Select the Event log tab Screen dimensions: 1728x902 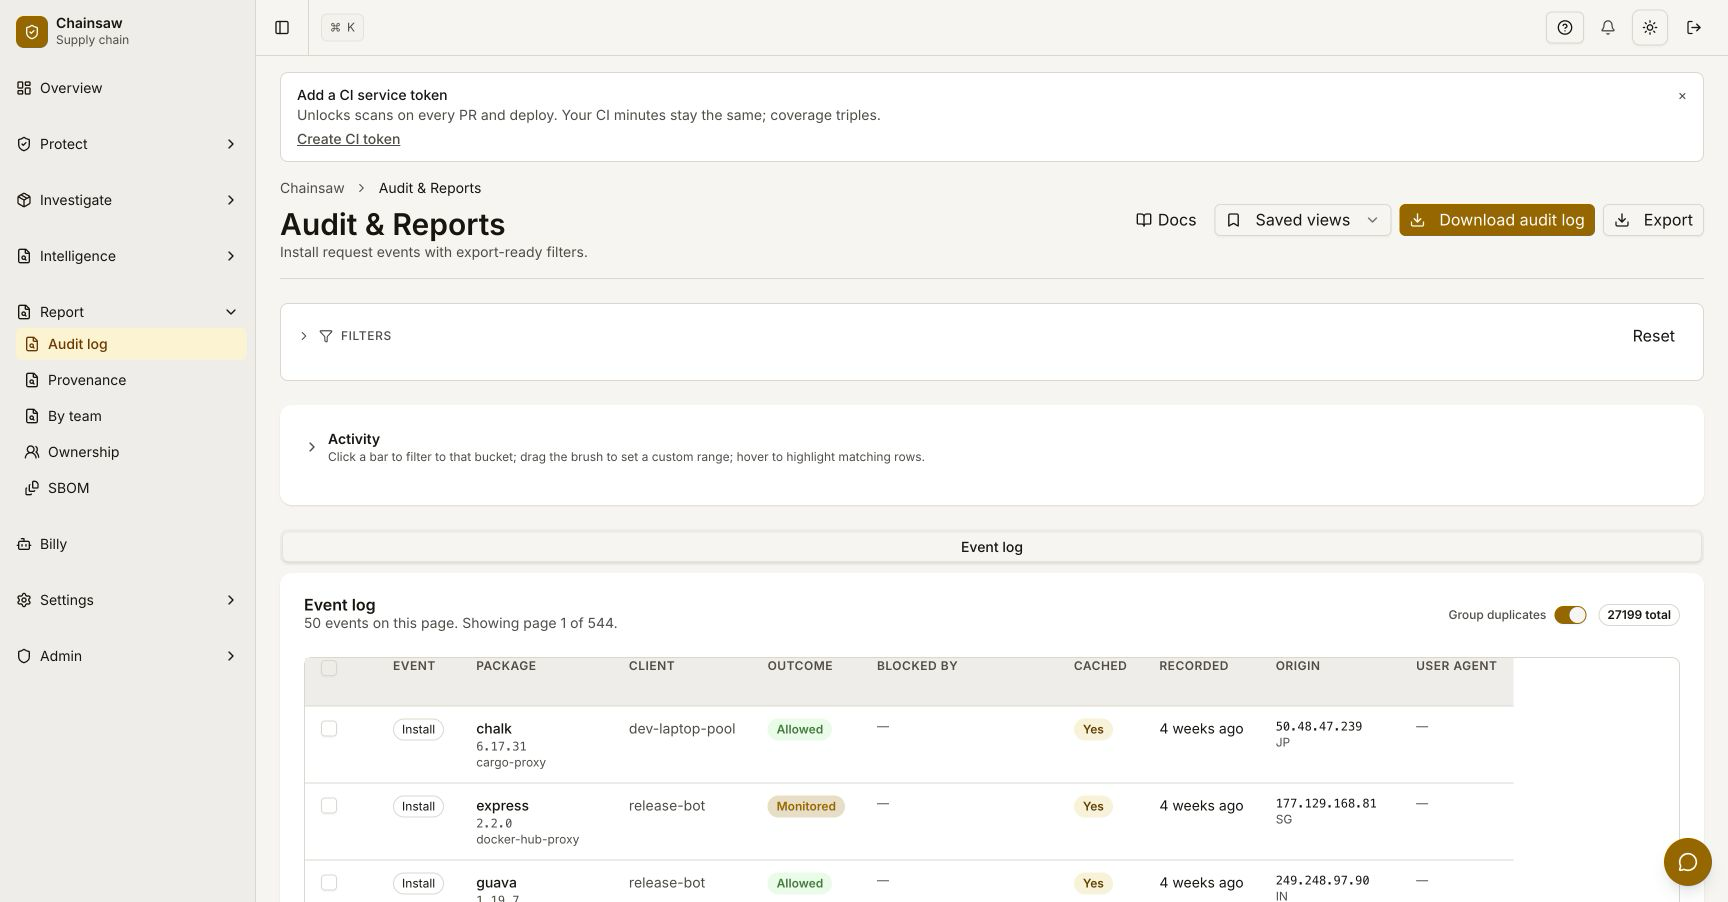991,547
